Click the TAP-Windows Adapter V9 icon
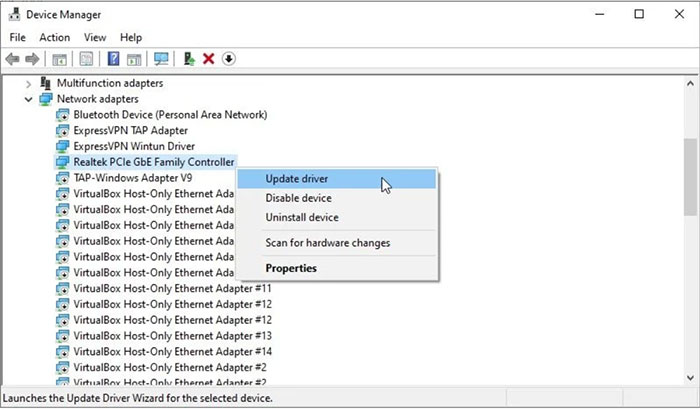The height and width of the screenshot is (410, 700). pos(62,178)
